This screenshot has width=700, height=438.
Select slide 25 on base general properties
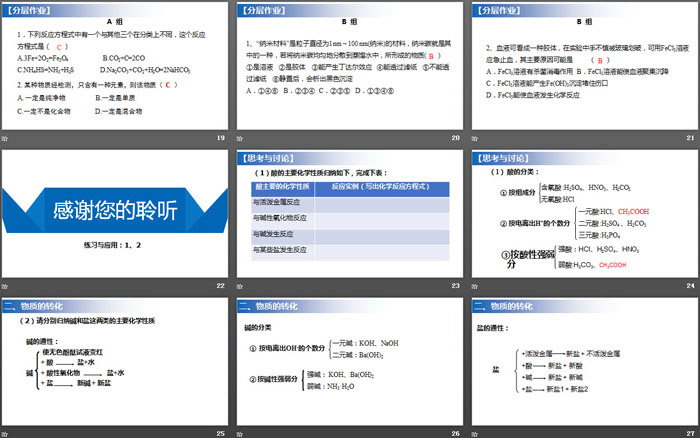coord(114,361)
